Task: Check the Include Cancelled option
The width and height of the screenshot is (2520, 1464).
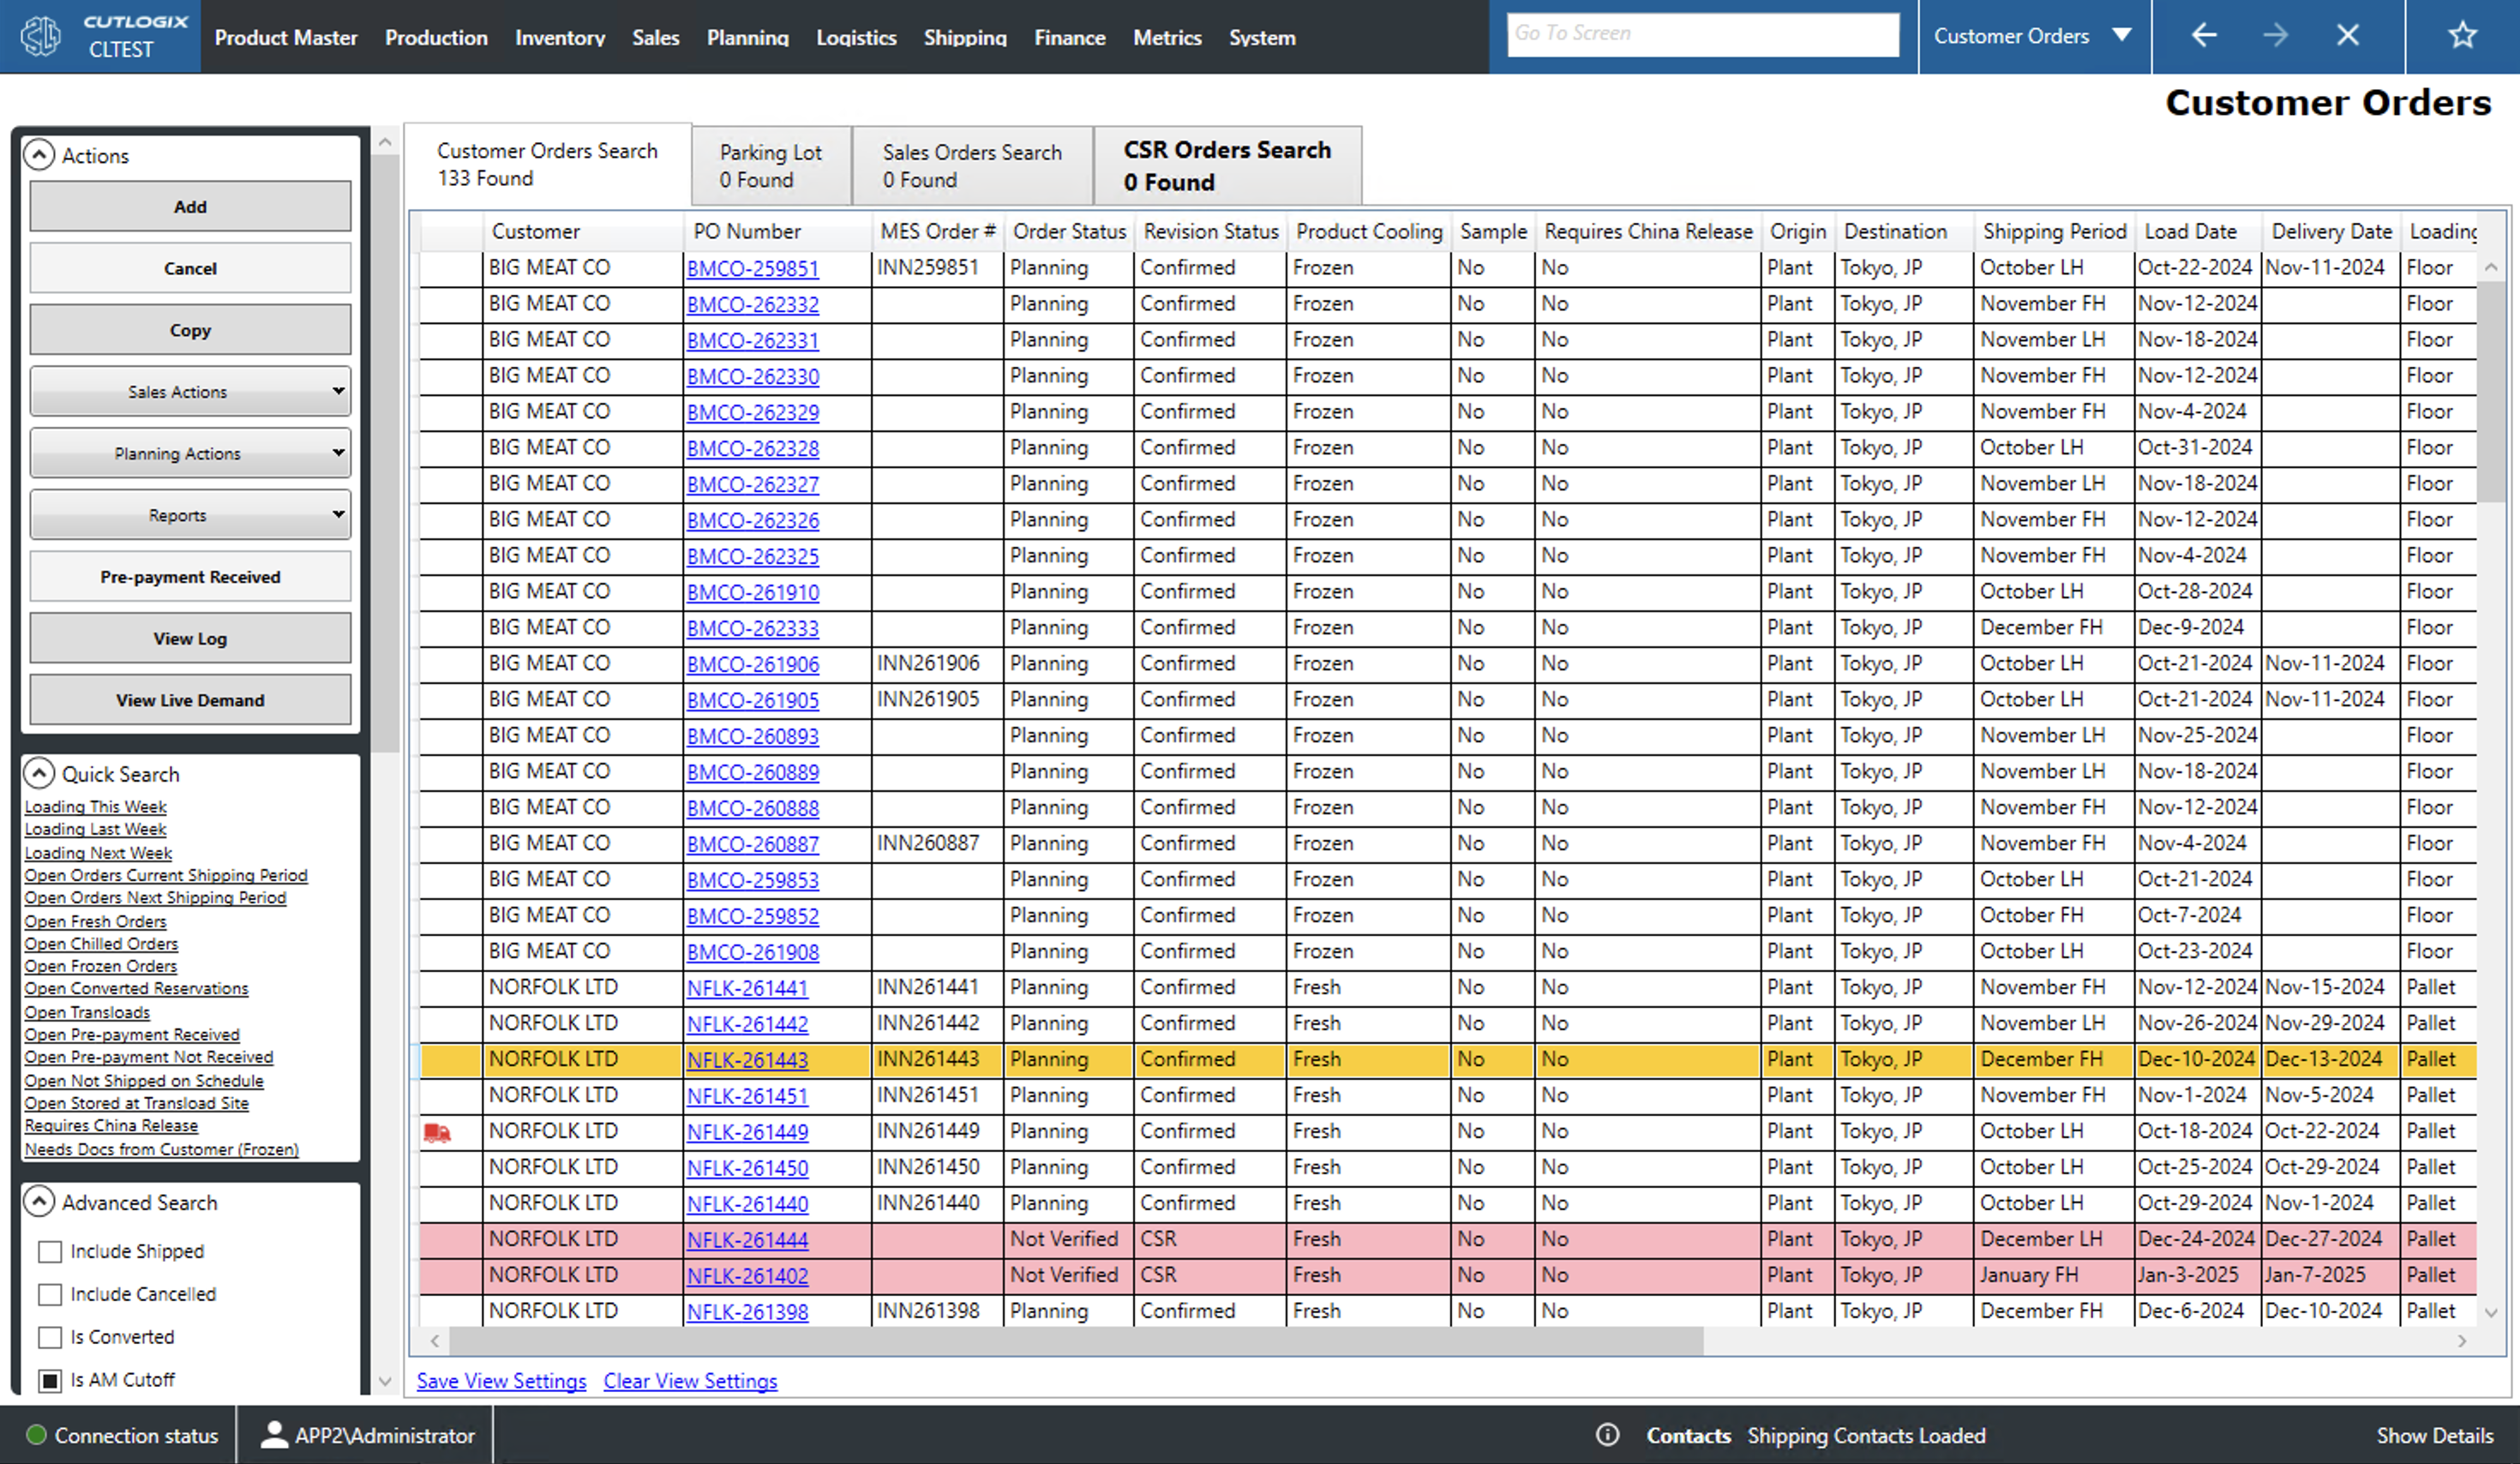Action: coord(50,1294)
